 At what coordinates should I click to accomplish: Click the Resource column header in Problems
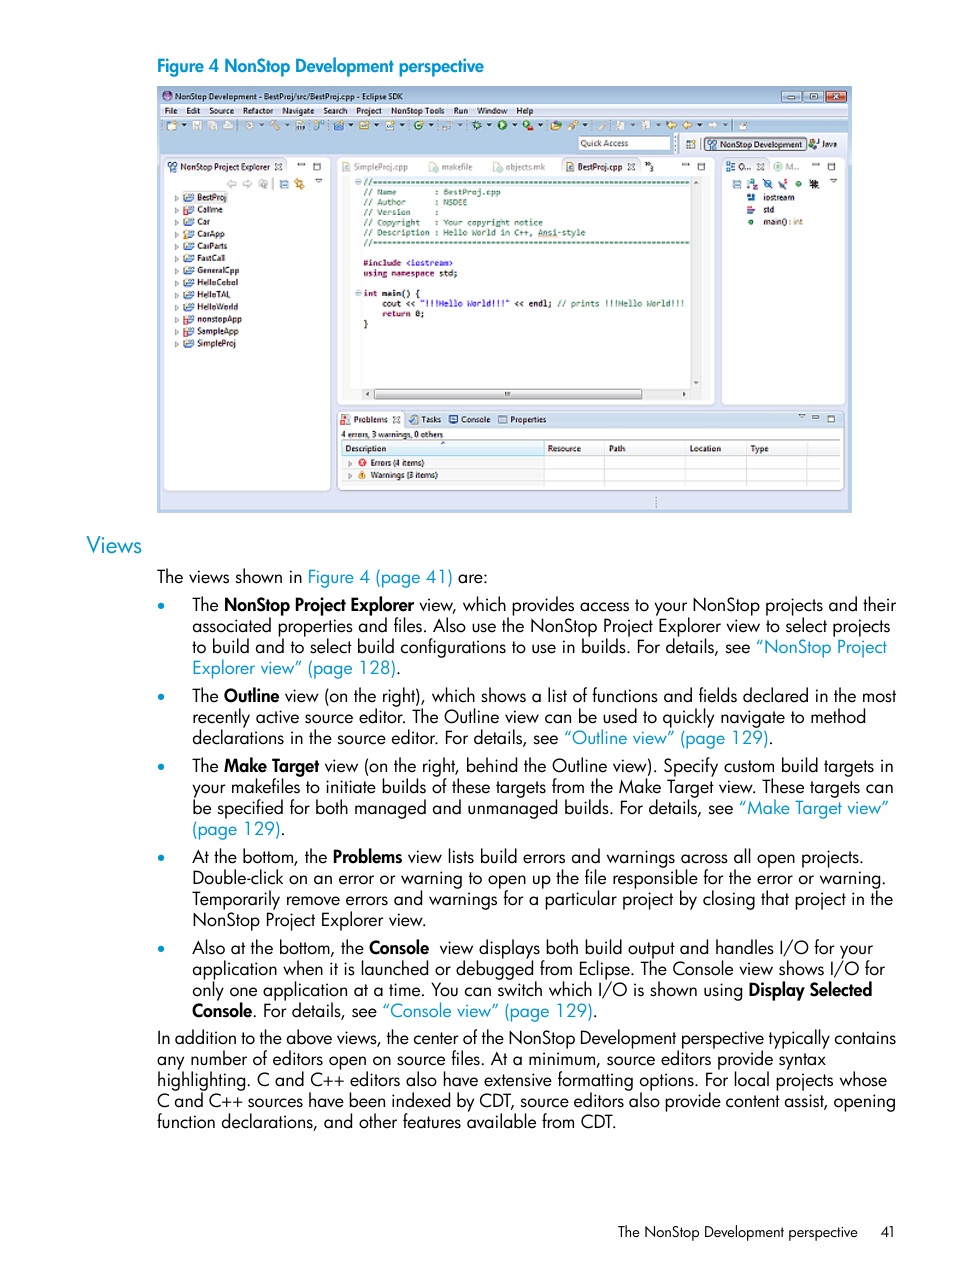(574, 449)
